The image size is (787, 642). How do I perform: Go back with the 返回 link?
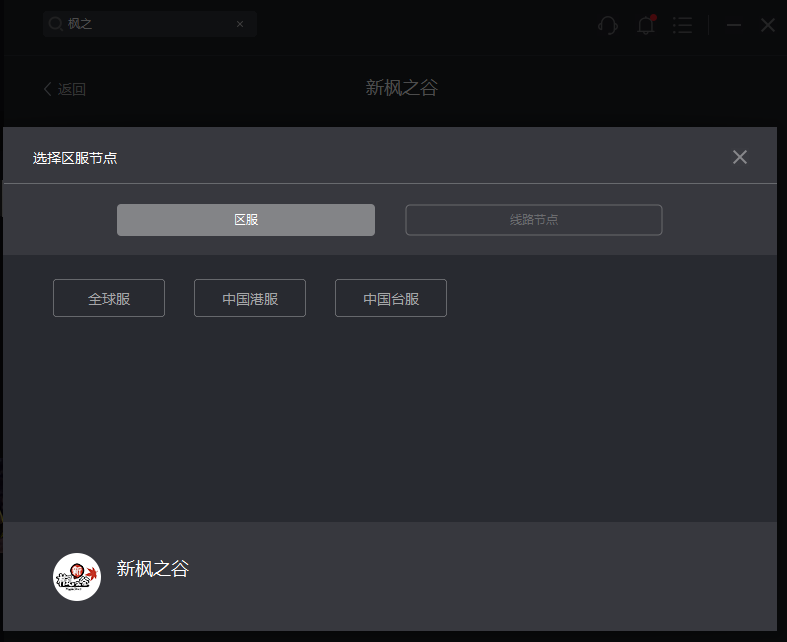65,89
